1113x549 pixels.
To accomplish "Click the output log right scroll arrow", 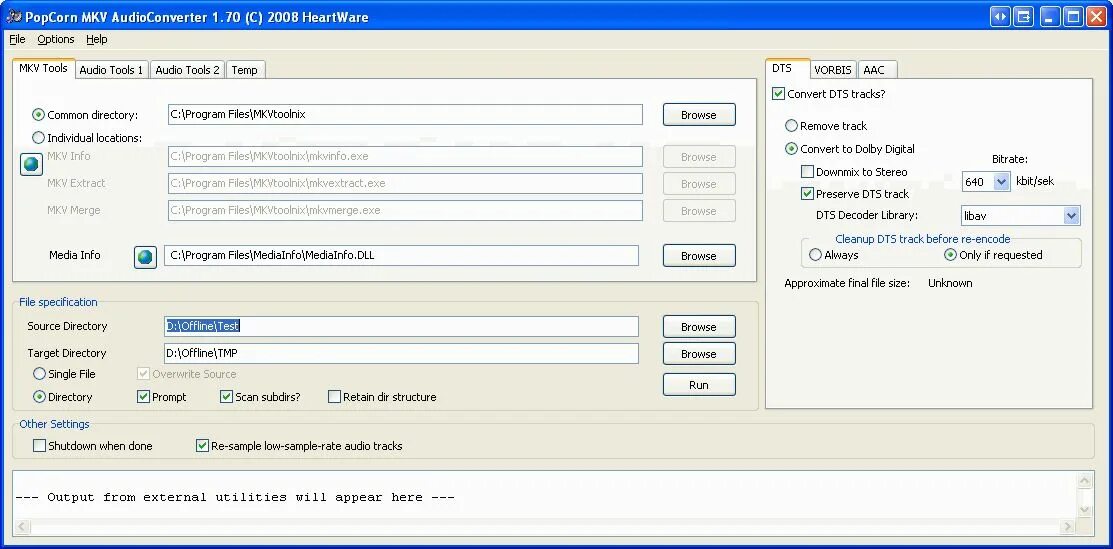I will [1068, 526].
